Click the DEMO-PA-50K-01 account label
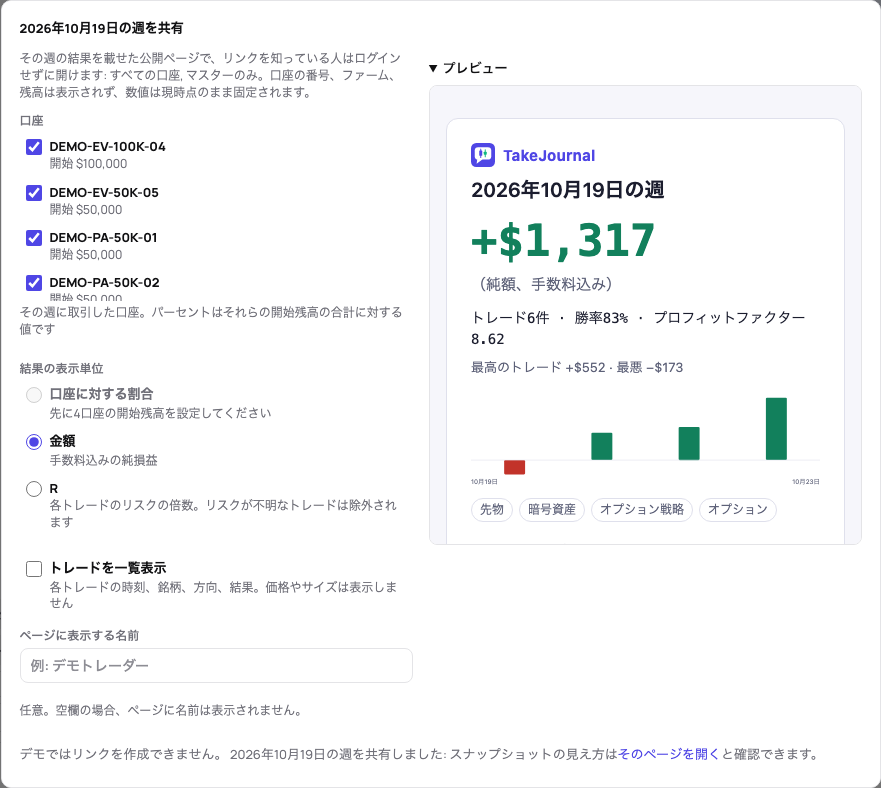The height and width of the screenshot is (788, 881). pos(103,238)
